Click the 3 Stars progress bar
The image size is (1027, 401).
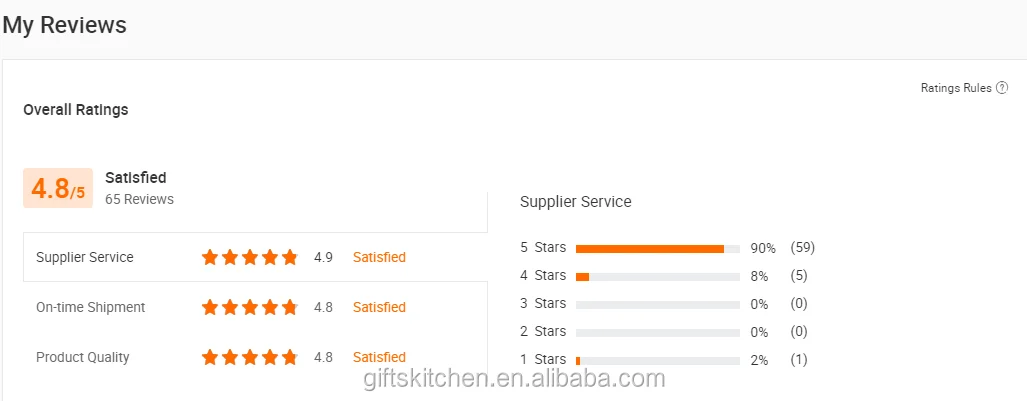point(657,304)
